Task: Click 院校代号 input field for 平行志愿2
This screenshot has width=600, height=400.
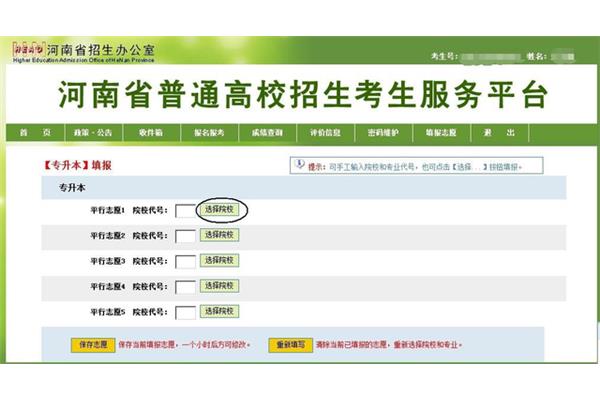Action: pyautogui.click(x=185, y=236)
